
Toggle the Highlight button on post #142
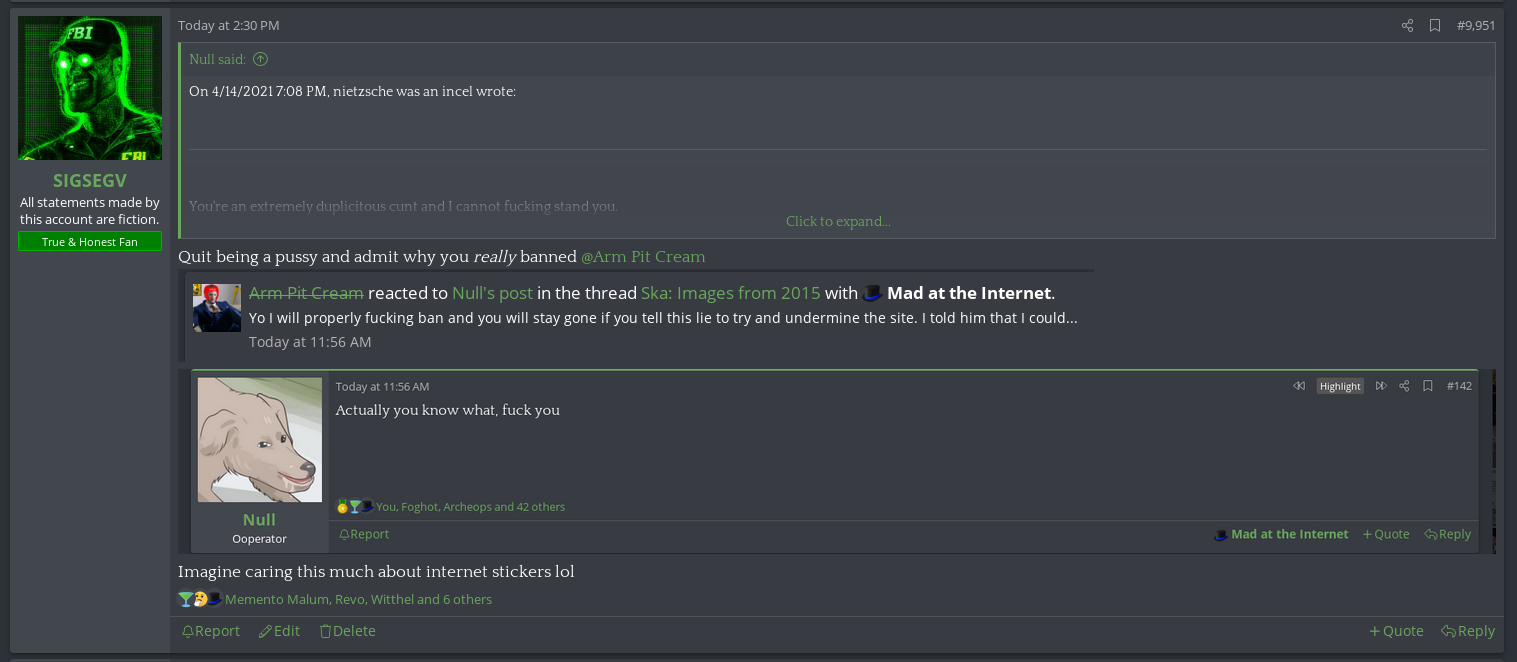tap(1339, 386)
